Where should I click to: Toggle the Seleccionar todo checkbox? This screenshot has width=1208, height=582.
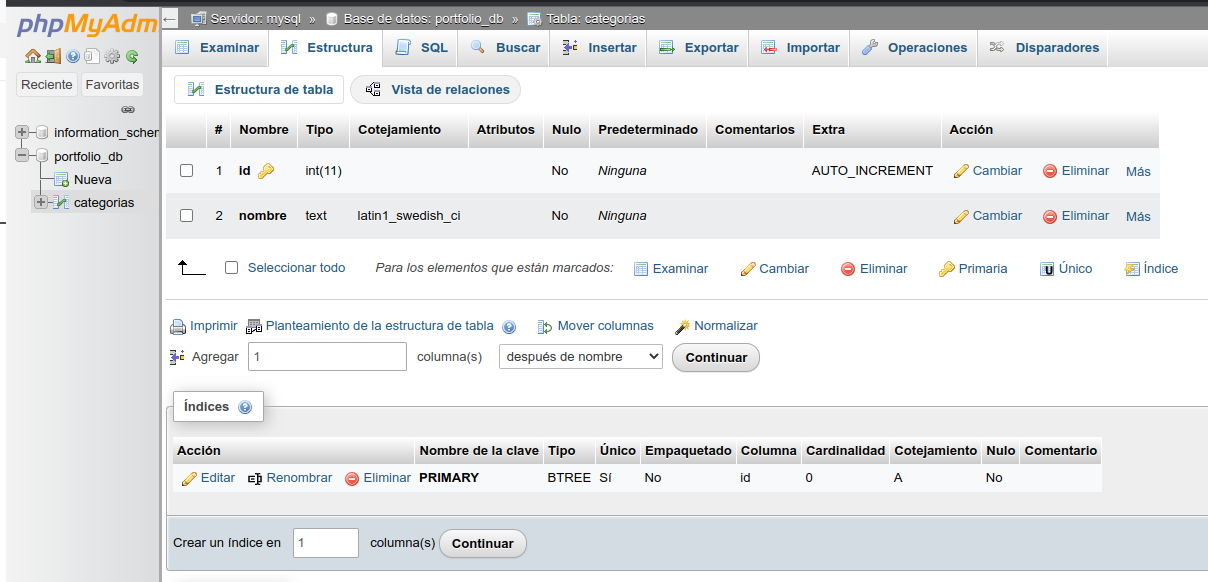pos(232,268)
